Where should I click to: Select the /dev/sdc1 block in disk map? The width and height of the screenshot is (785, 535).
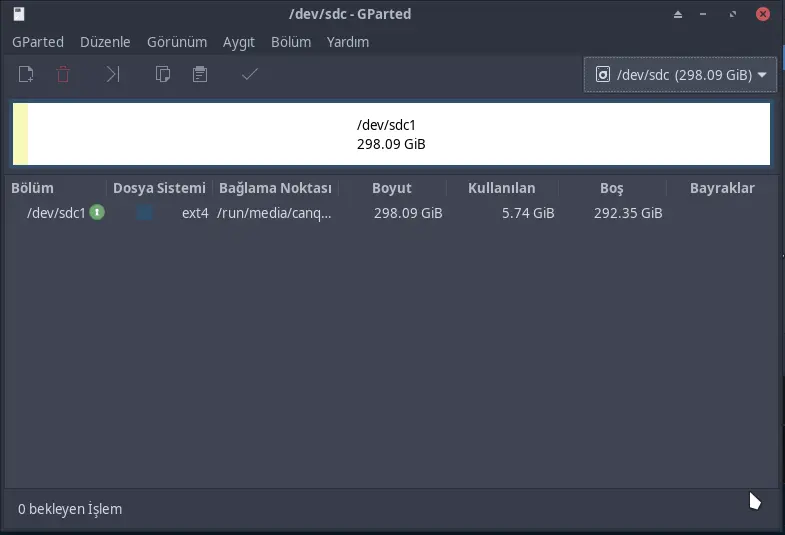[391, 134]
